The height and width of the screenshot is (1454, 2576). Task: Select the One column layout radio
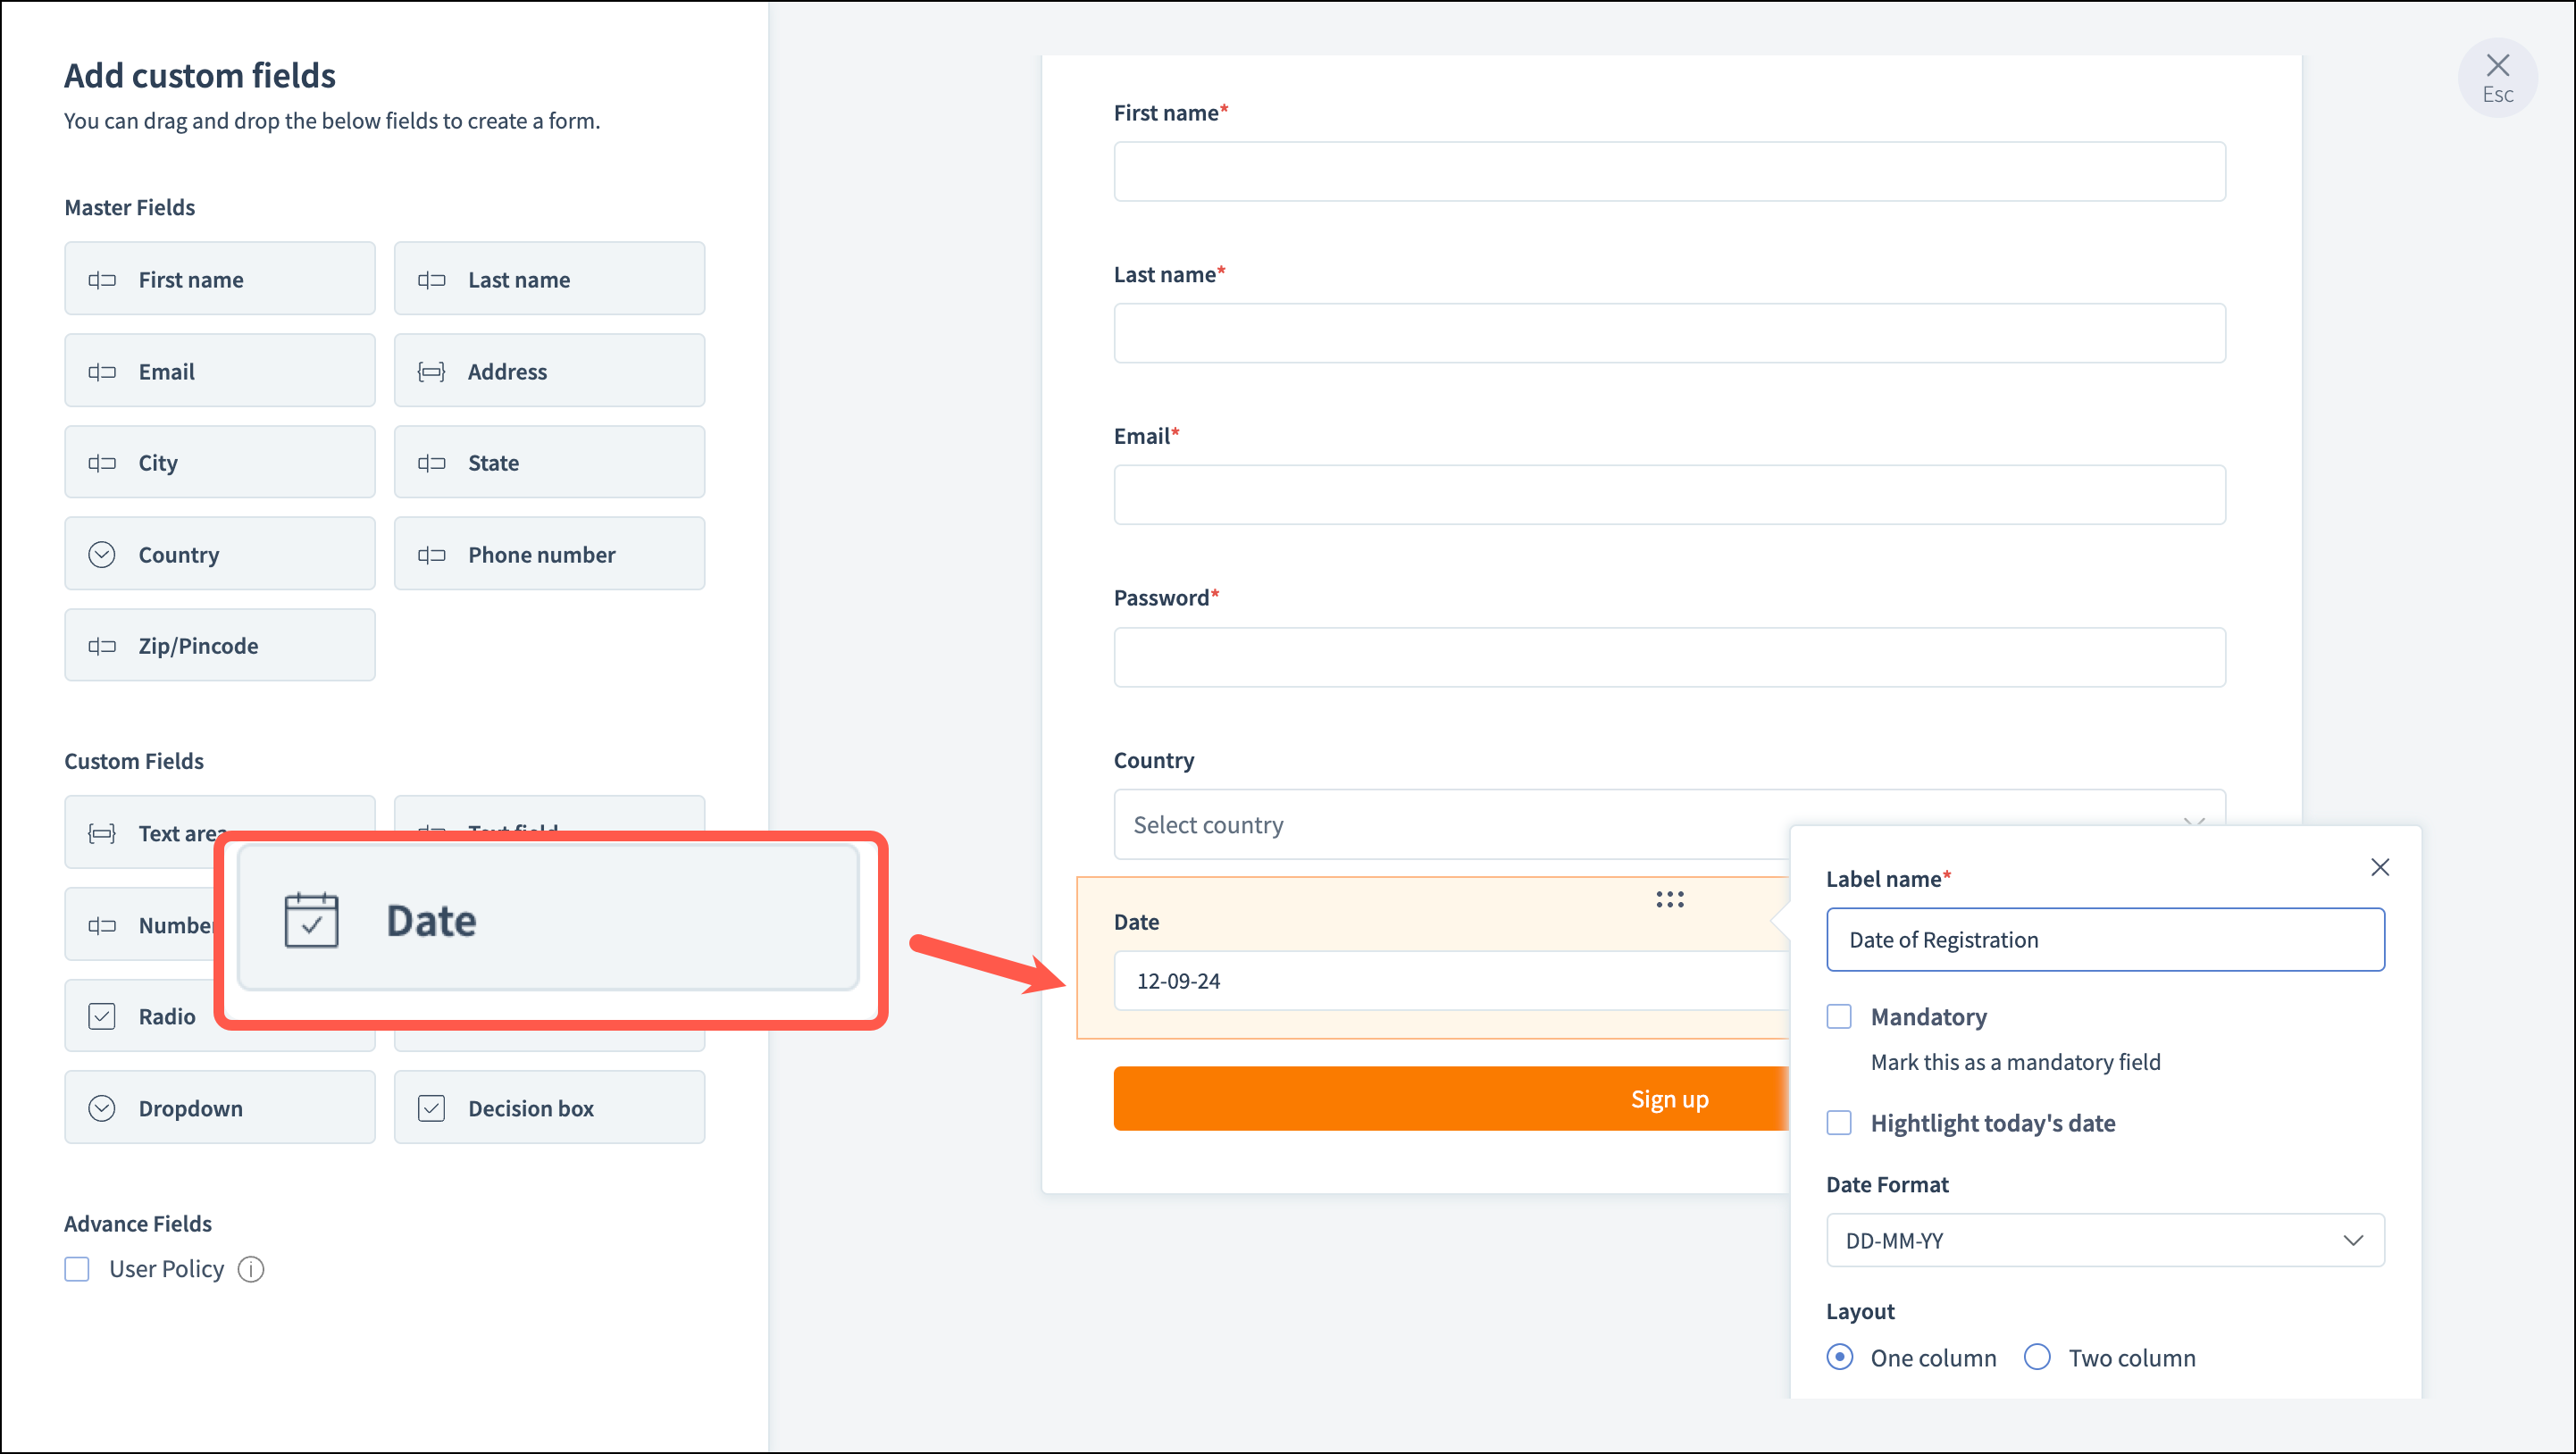tap(1839, 1357)
